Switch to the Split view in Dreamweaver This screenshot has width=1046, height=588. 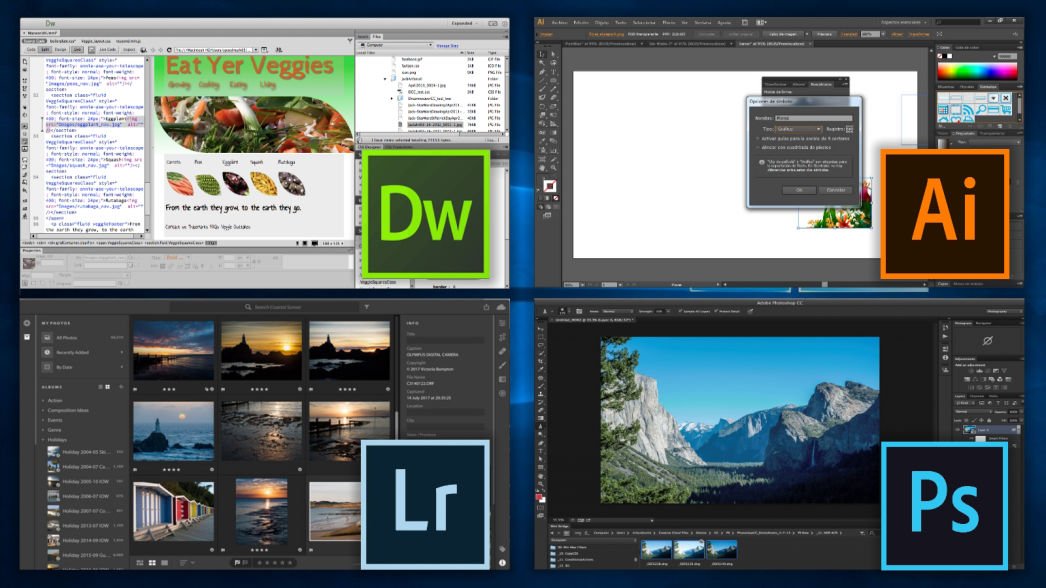click(45, 48)
